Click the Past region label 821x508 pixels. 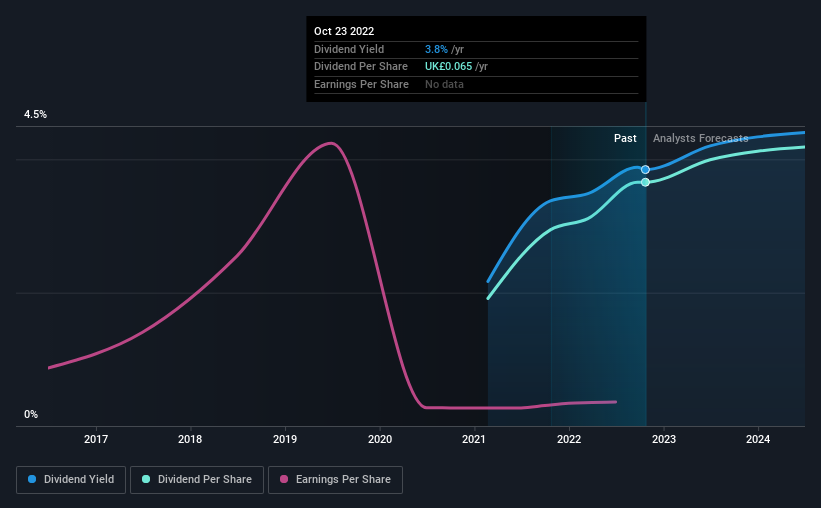click(x=625, y=138)
